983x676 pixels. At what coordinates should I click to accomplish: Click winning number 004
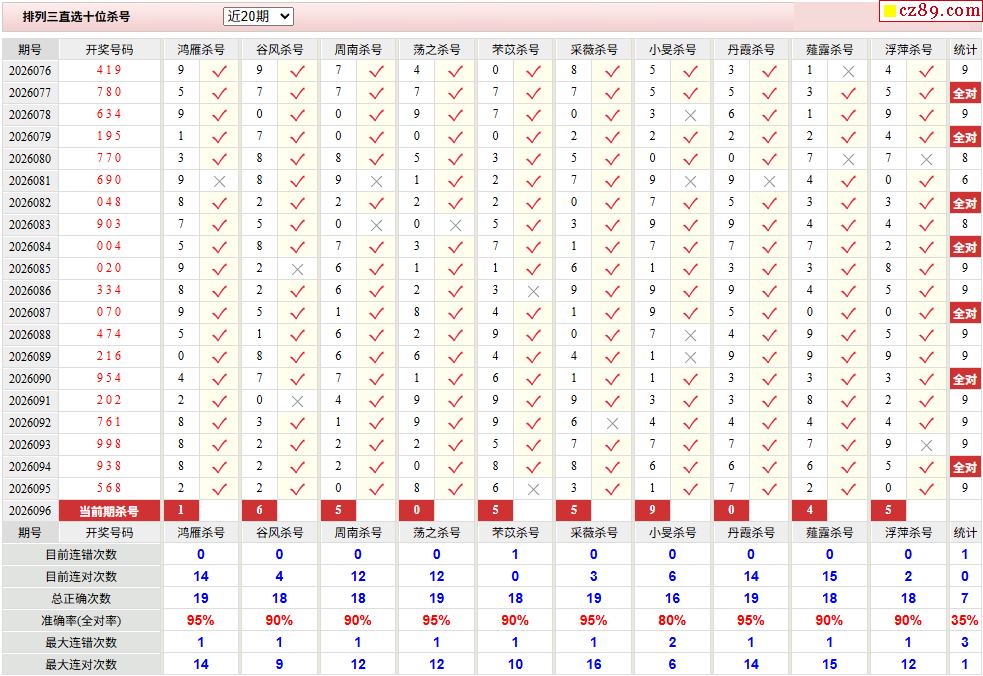[109, 246]
